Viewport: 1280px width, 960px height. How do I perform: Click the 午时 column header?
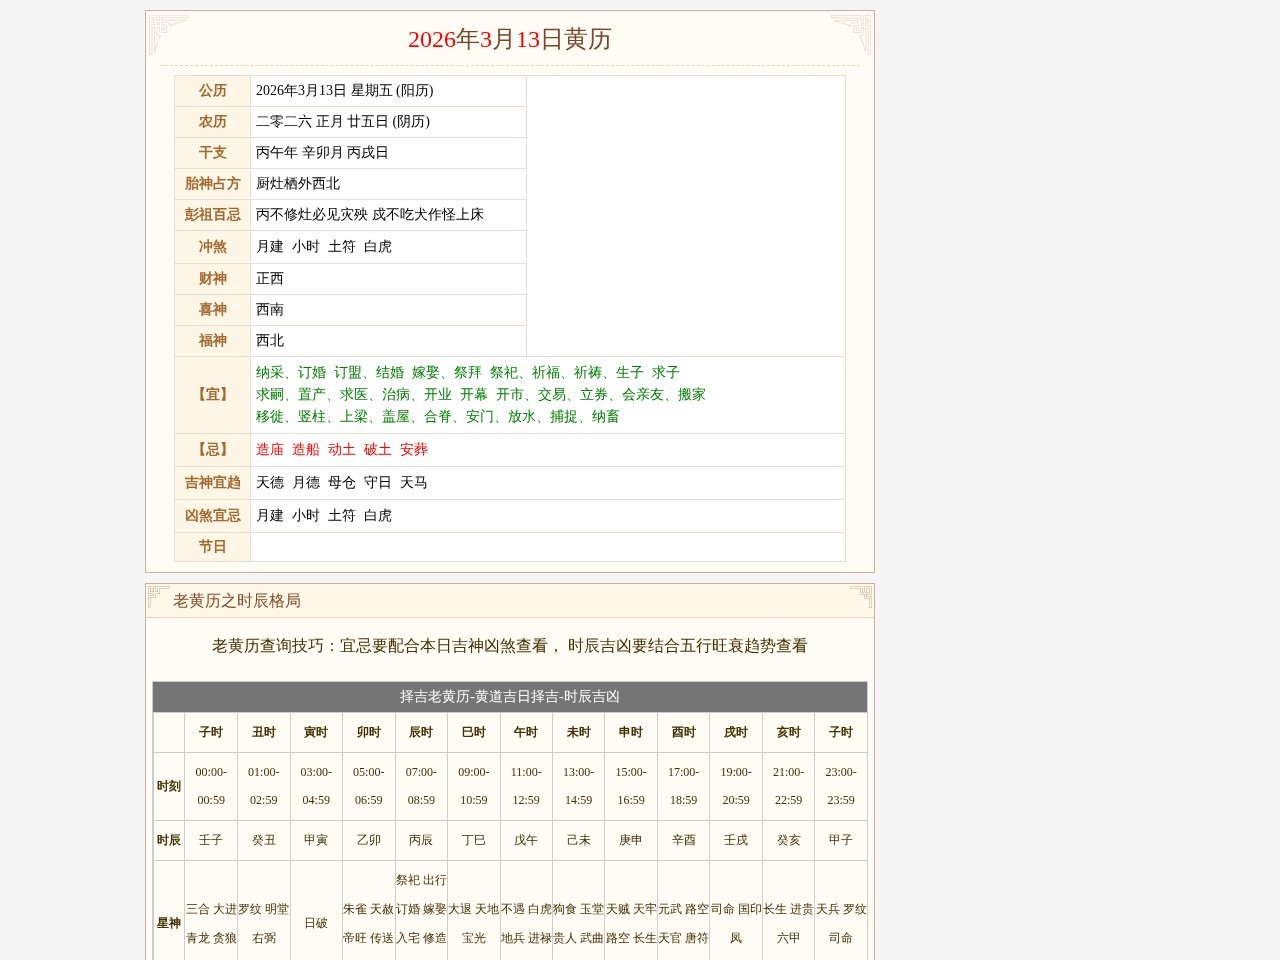click(526, 731)
